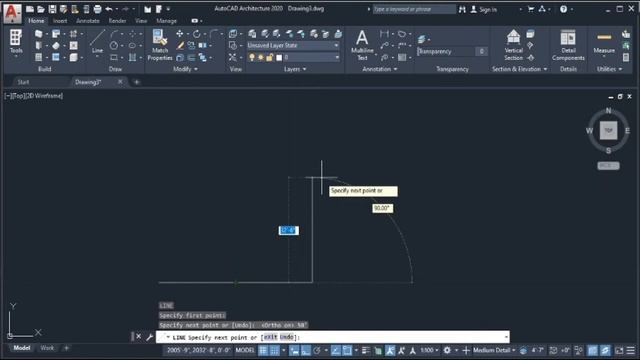The image size is (640, 360).
Task: Toggle ortho mode in status bar
Action: point(306,350)
